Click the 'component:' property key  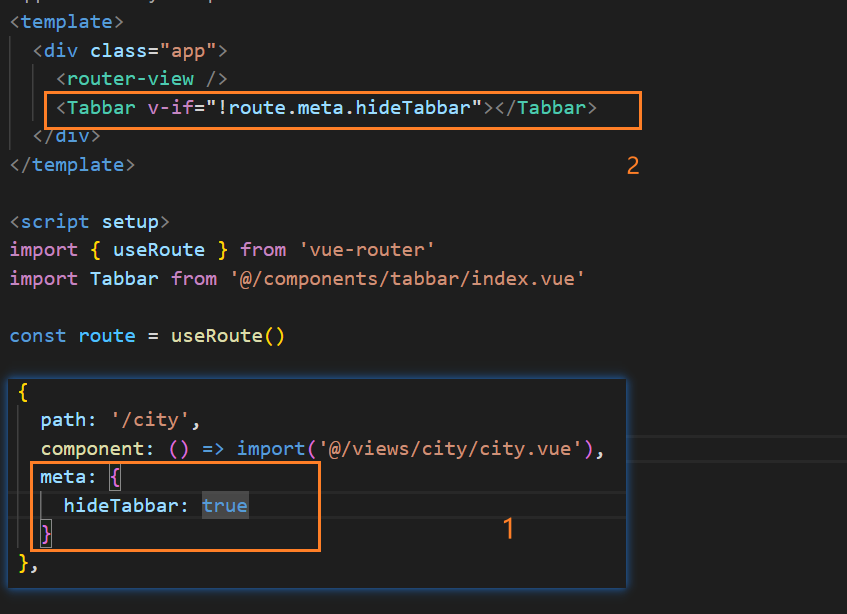pos(97,449)
